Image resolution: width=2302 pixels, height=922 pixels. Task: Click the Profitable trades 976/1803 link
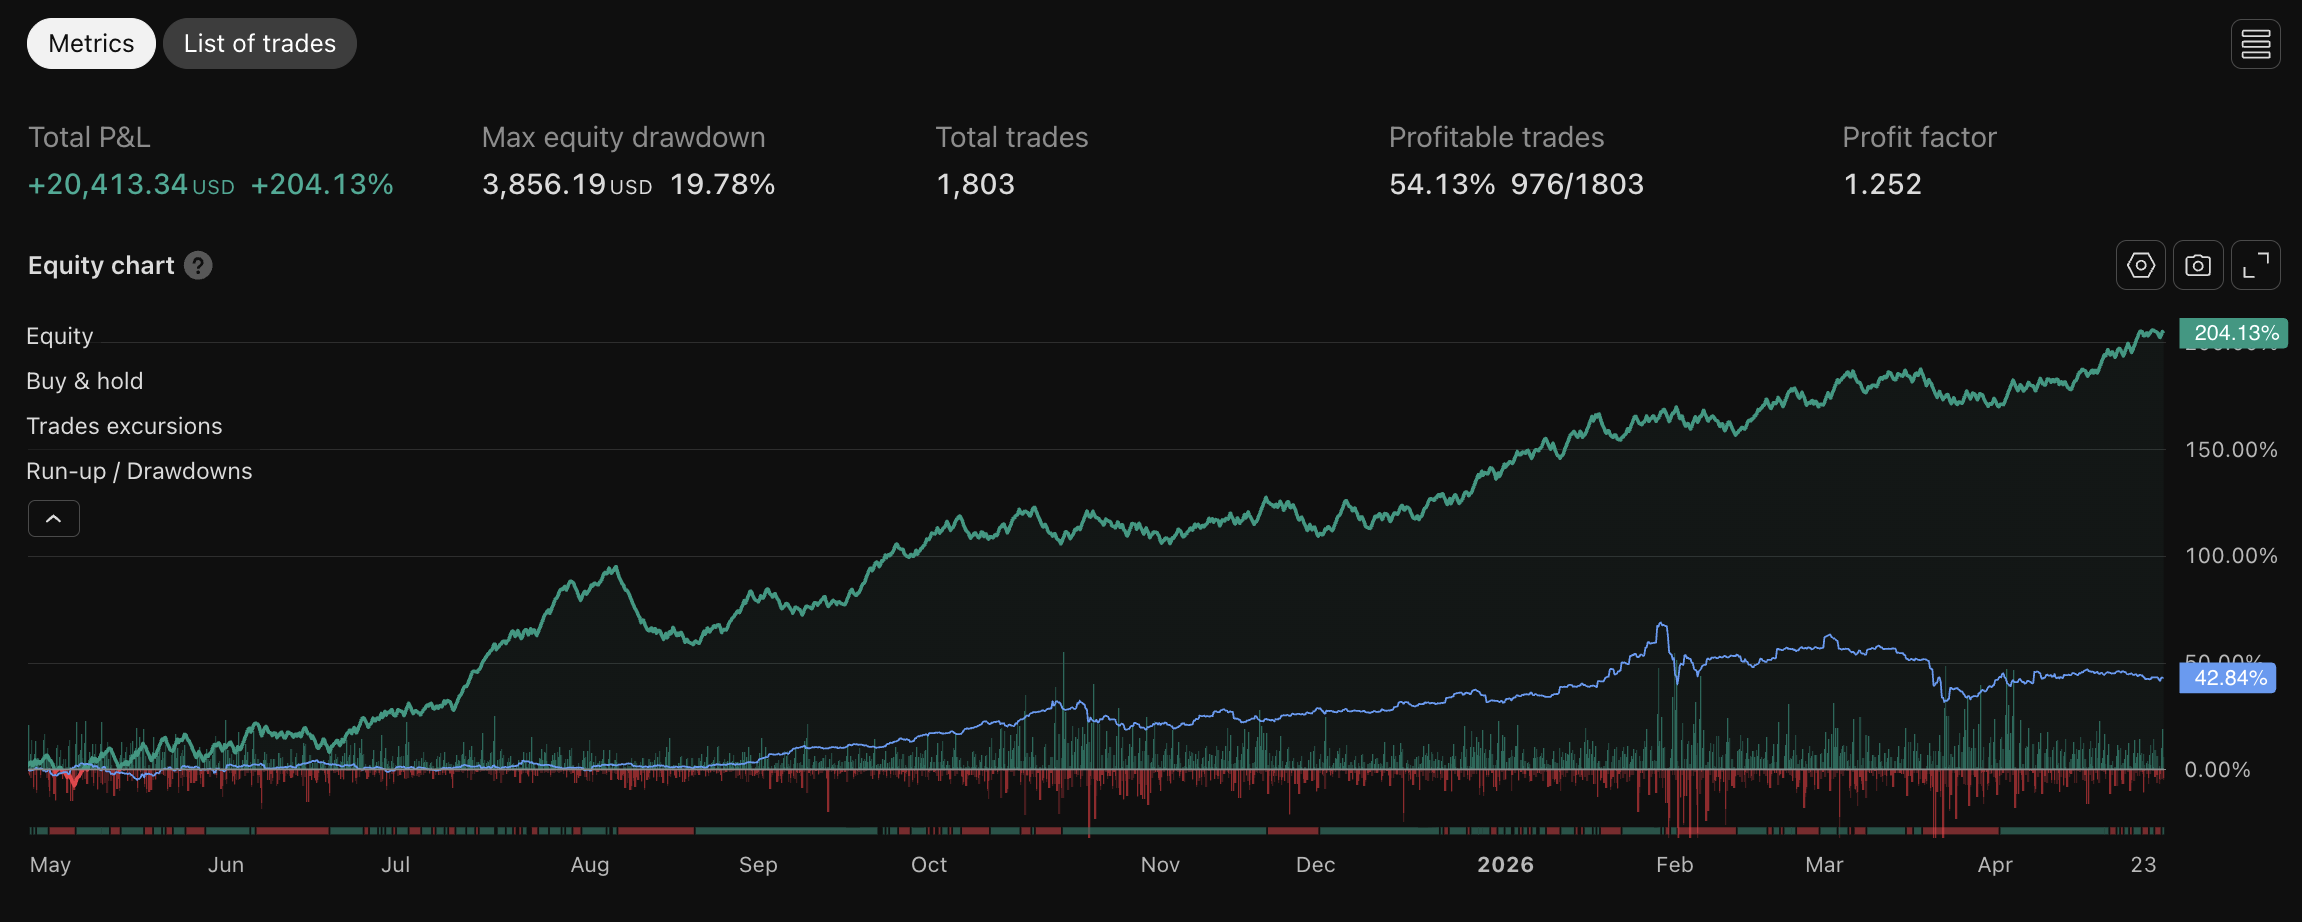1576,184
